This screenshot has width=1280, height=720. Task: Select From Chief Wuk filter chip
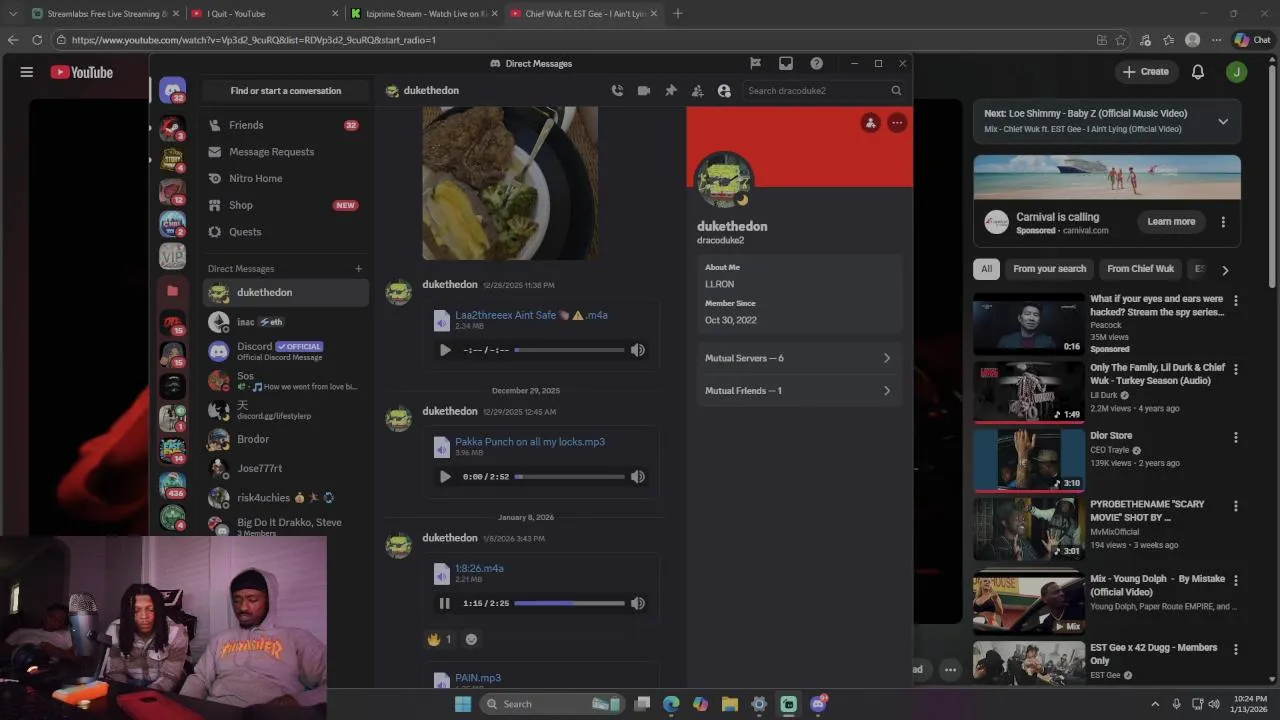pos(1140,269)
